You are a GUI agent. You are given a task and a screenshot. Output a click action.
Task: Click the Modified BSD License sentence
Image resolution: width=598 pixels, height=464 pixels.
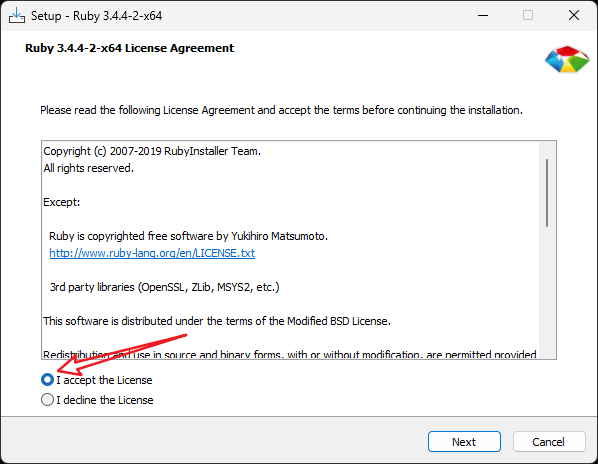(x=217, y=321)
